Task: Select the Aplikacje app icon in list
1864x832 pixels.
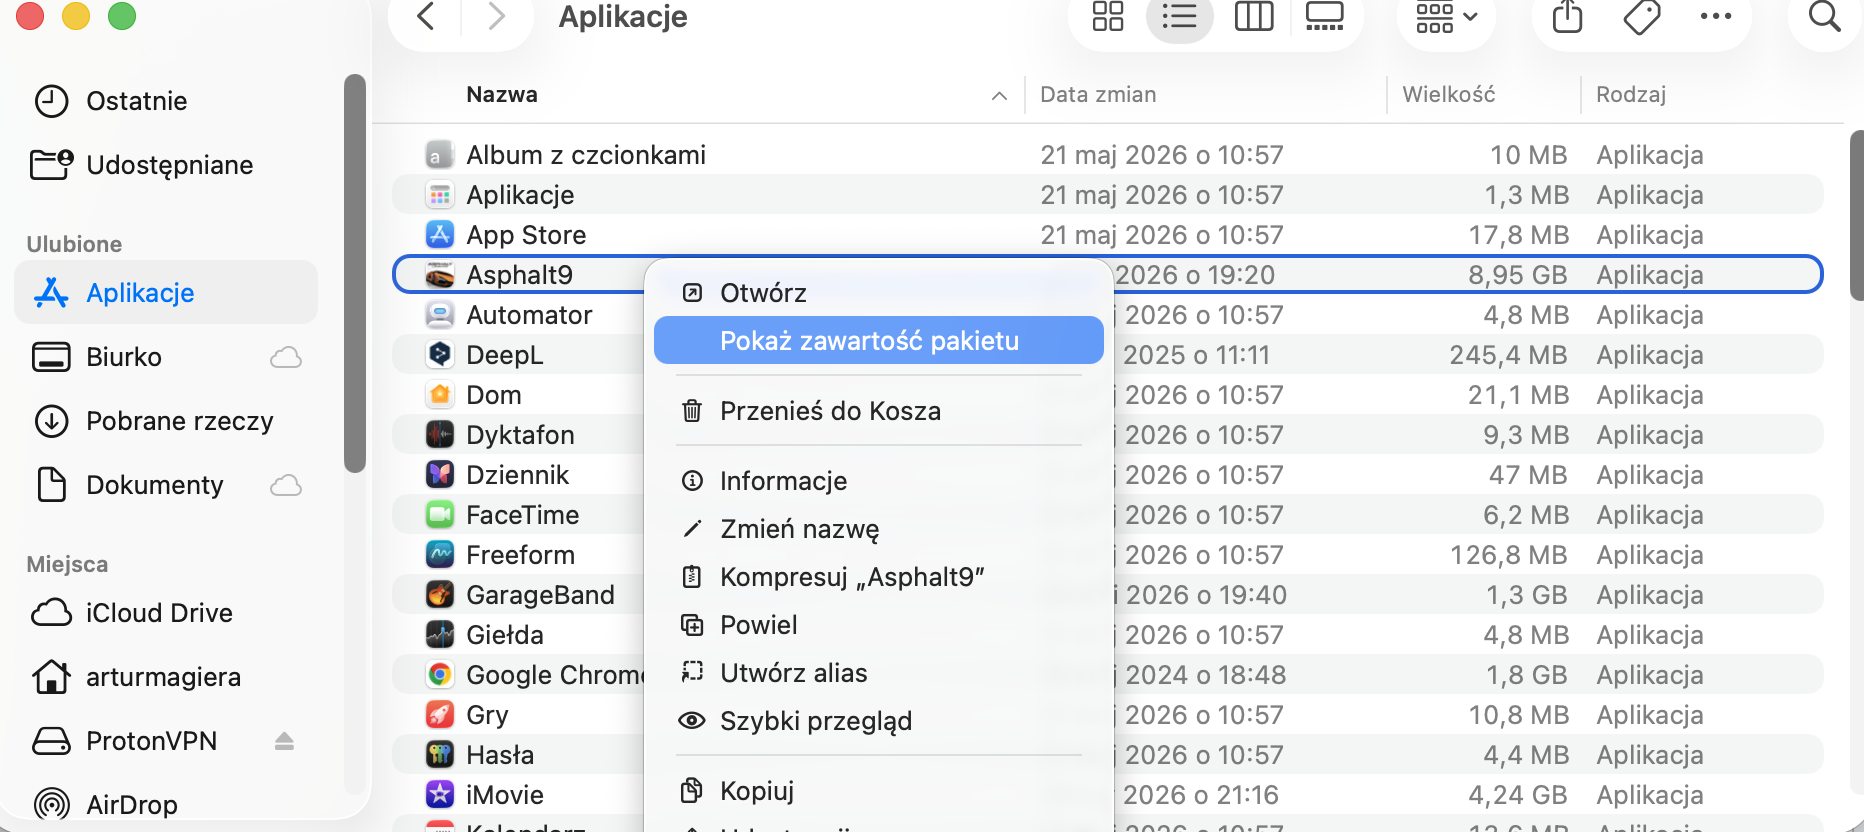Action: tap(439, 195)
